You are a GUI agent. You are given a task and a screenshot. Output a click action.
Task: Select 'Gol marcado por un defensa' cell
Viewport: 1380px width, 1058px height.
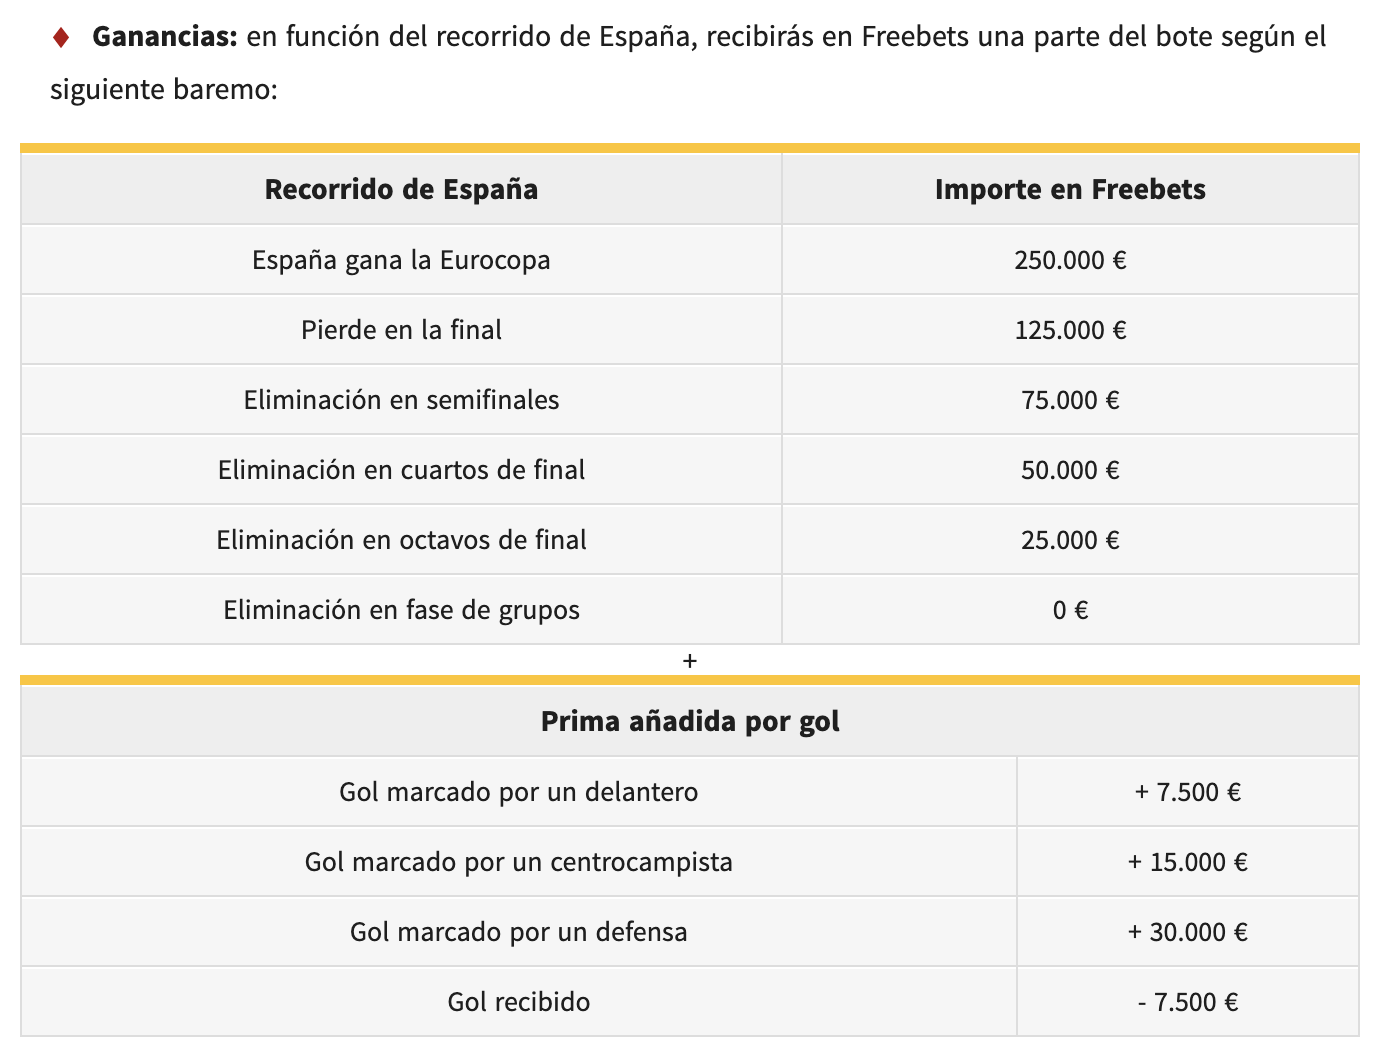(519, 932)
